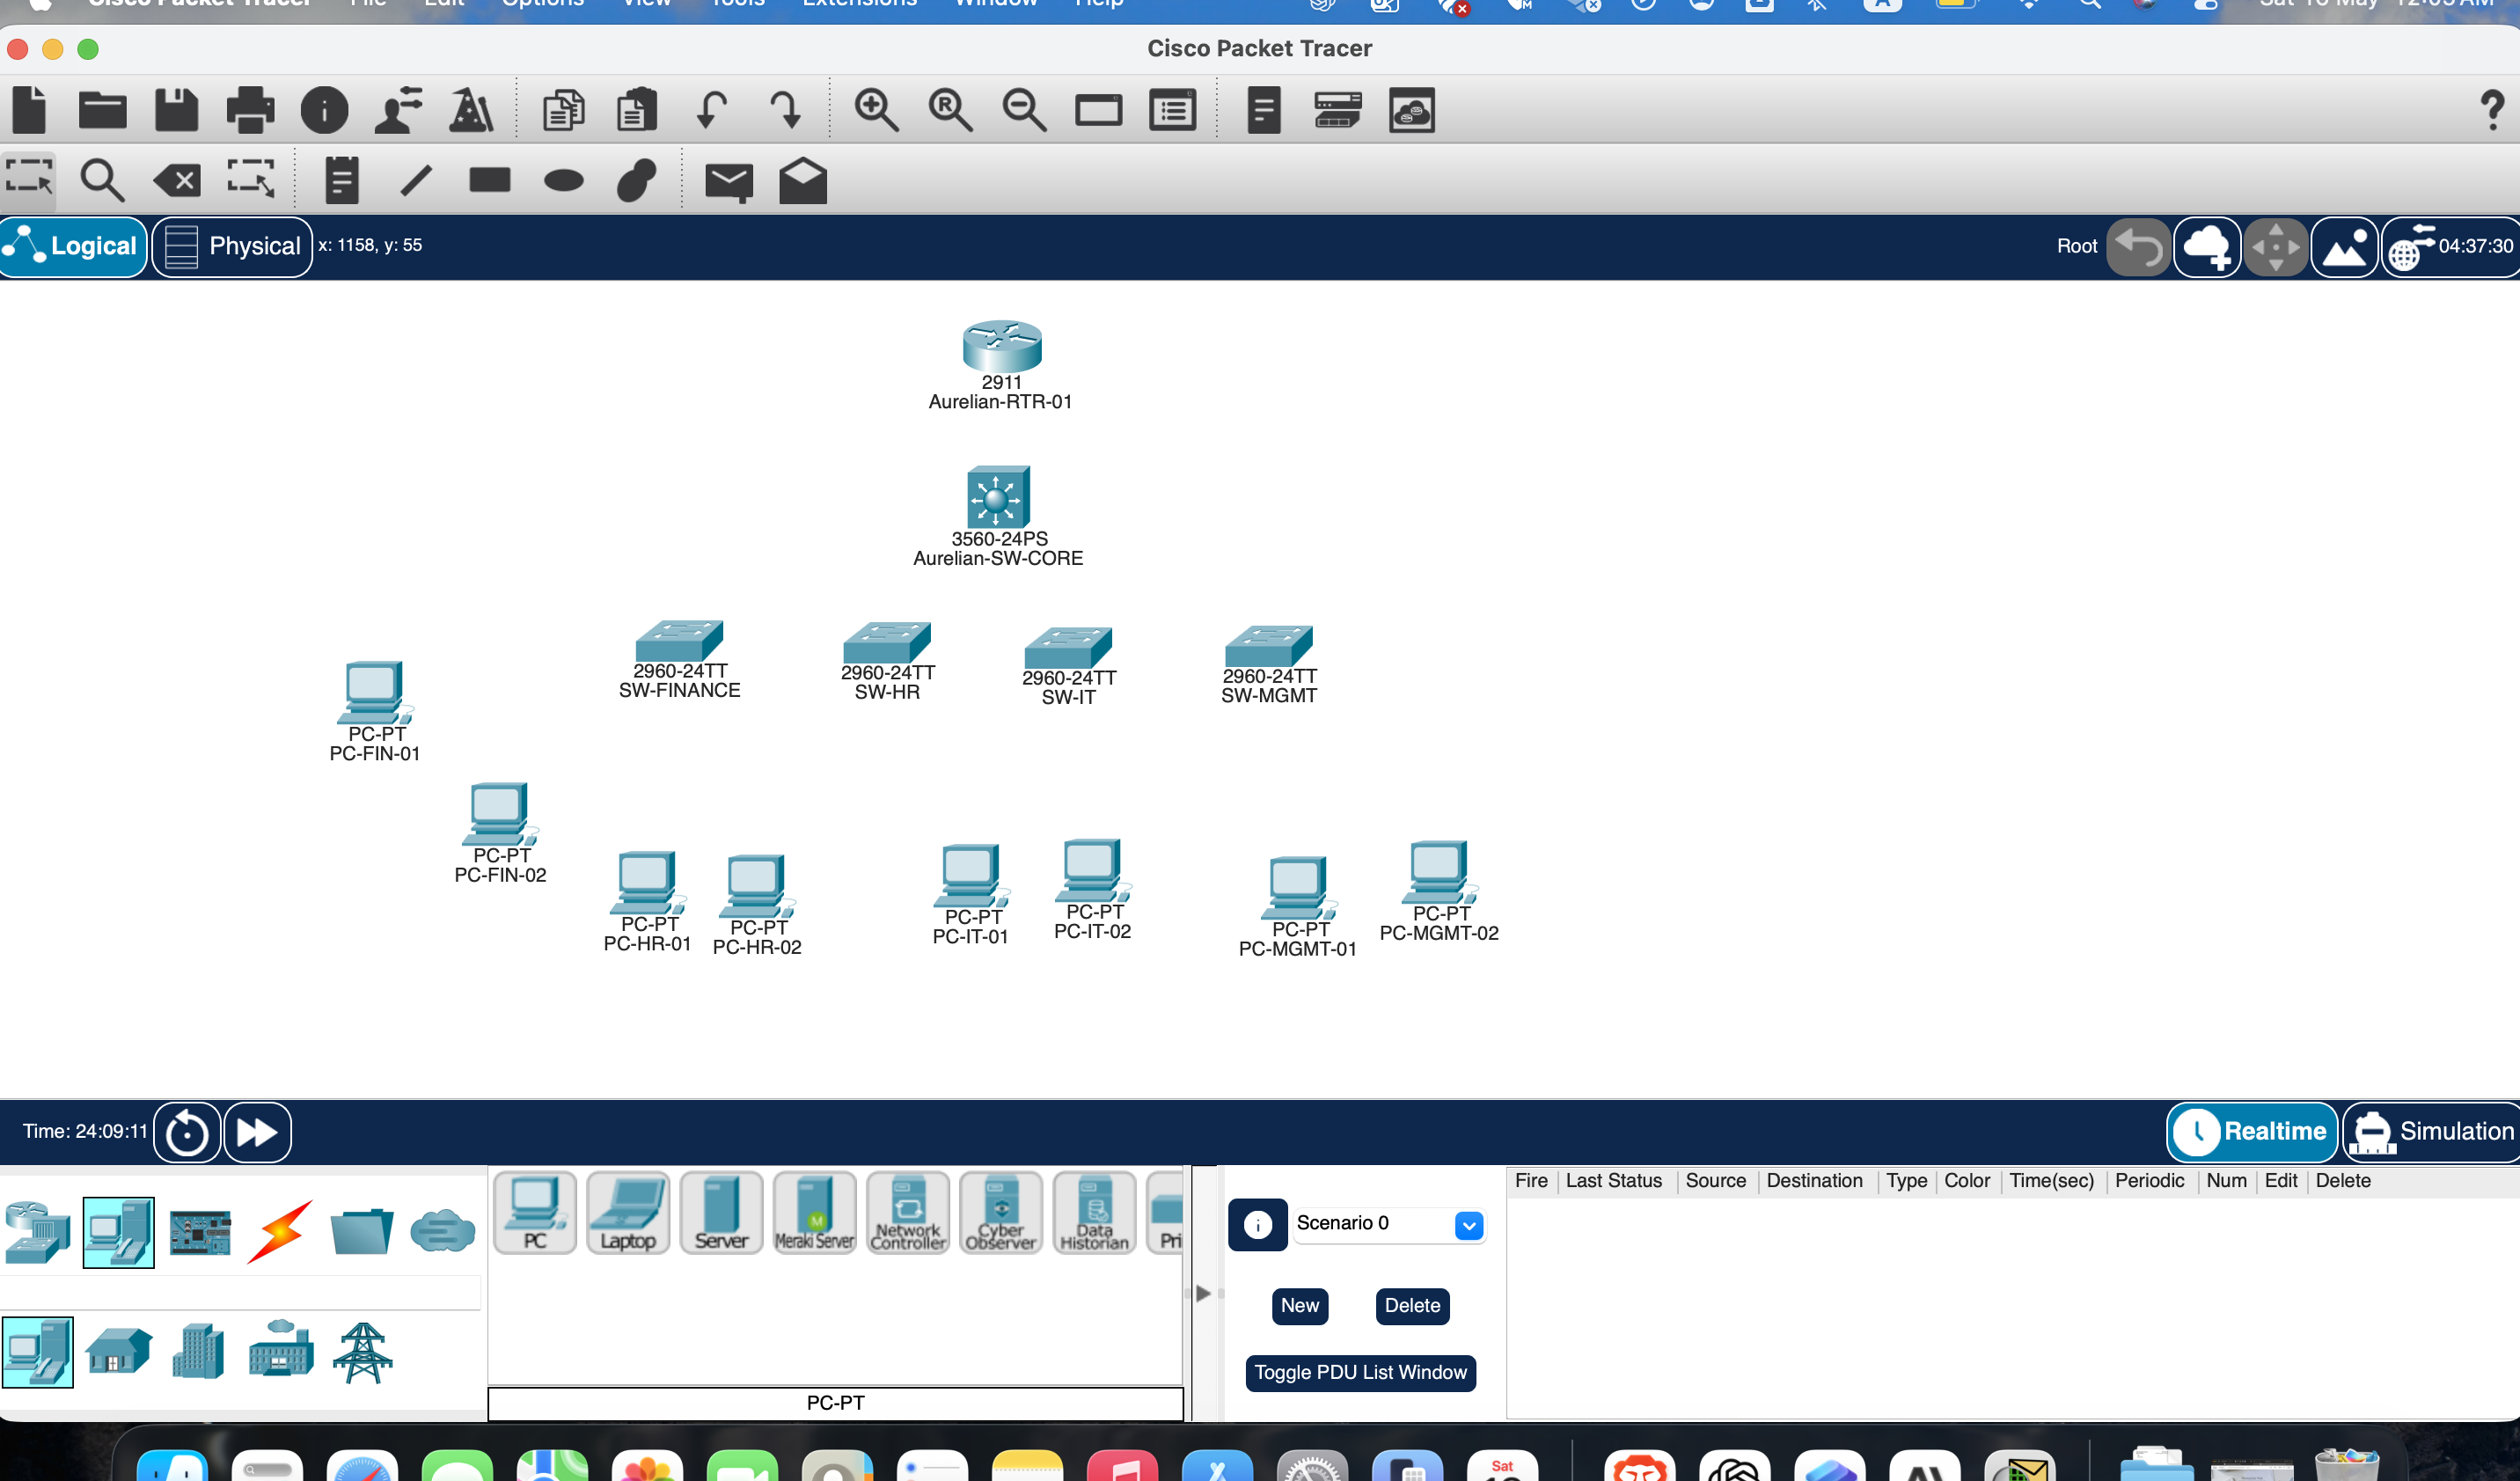Print the topology via printer icon
2520x1481 pixels.
pos(250,109)
